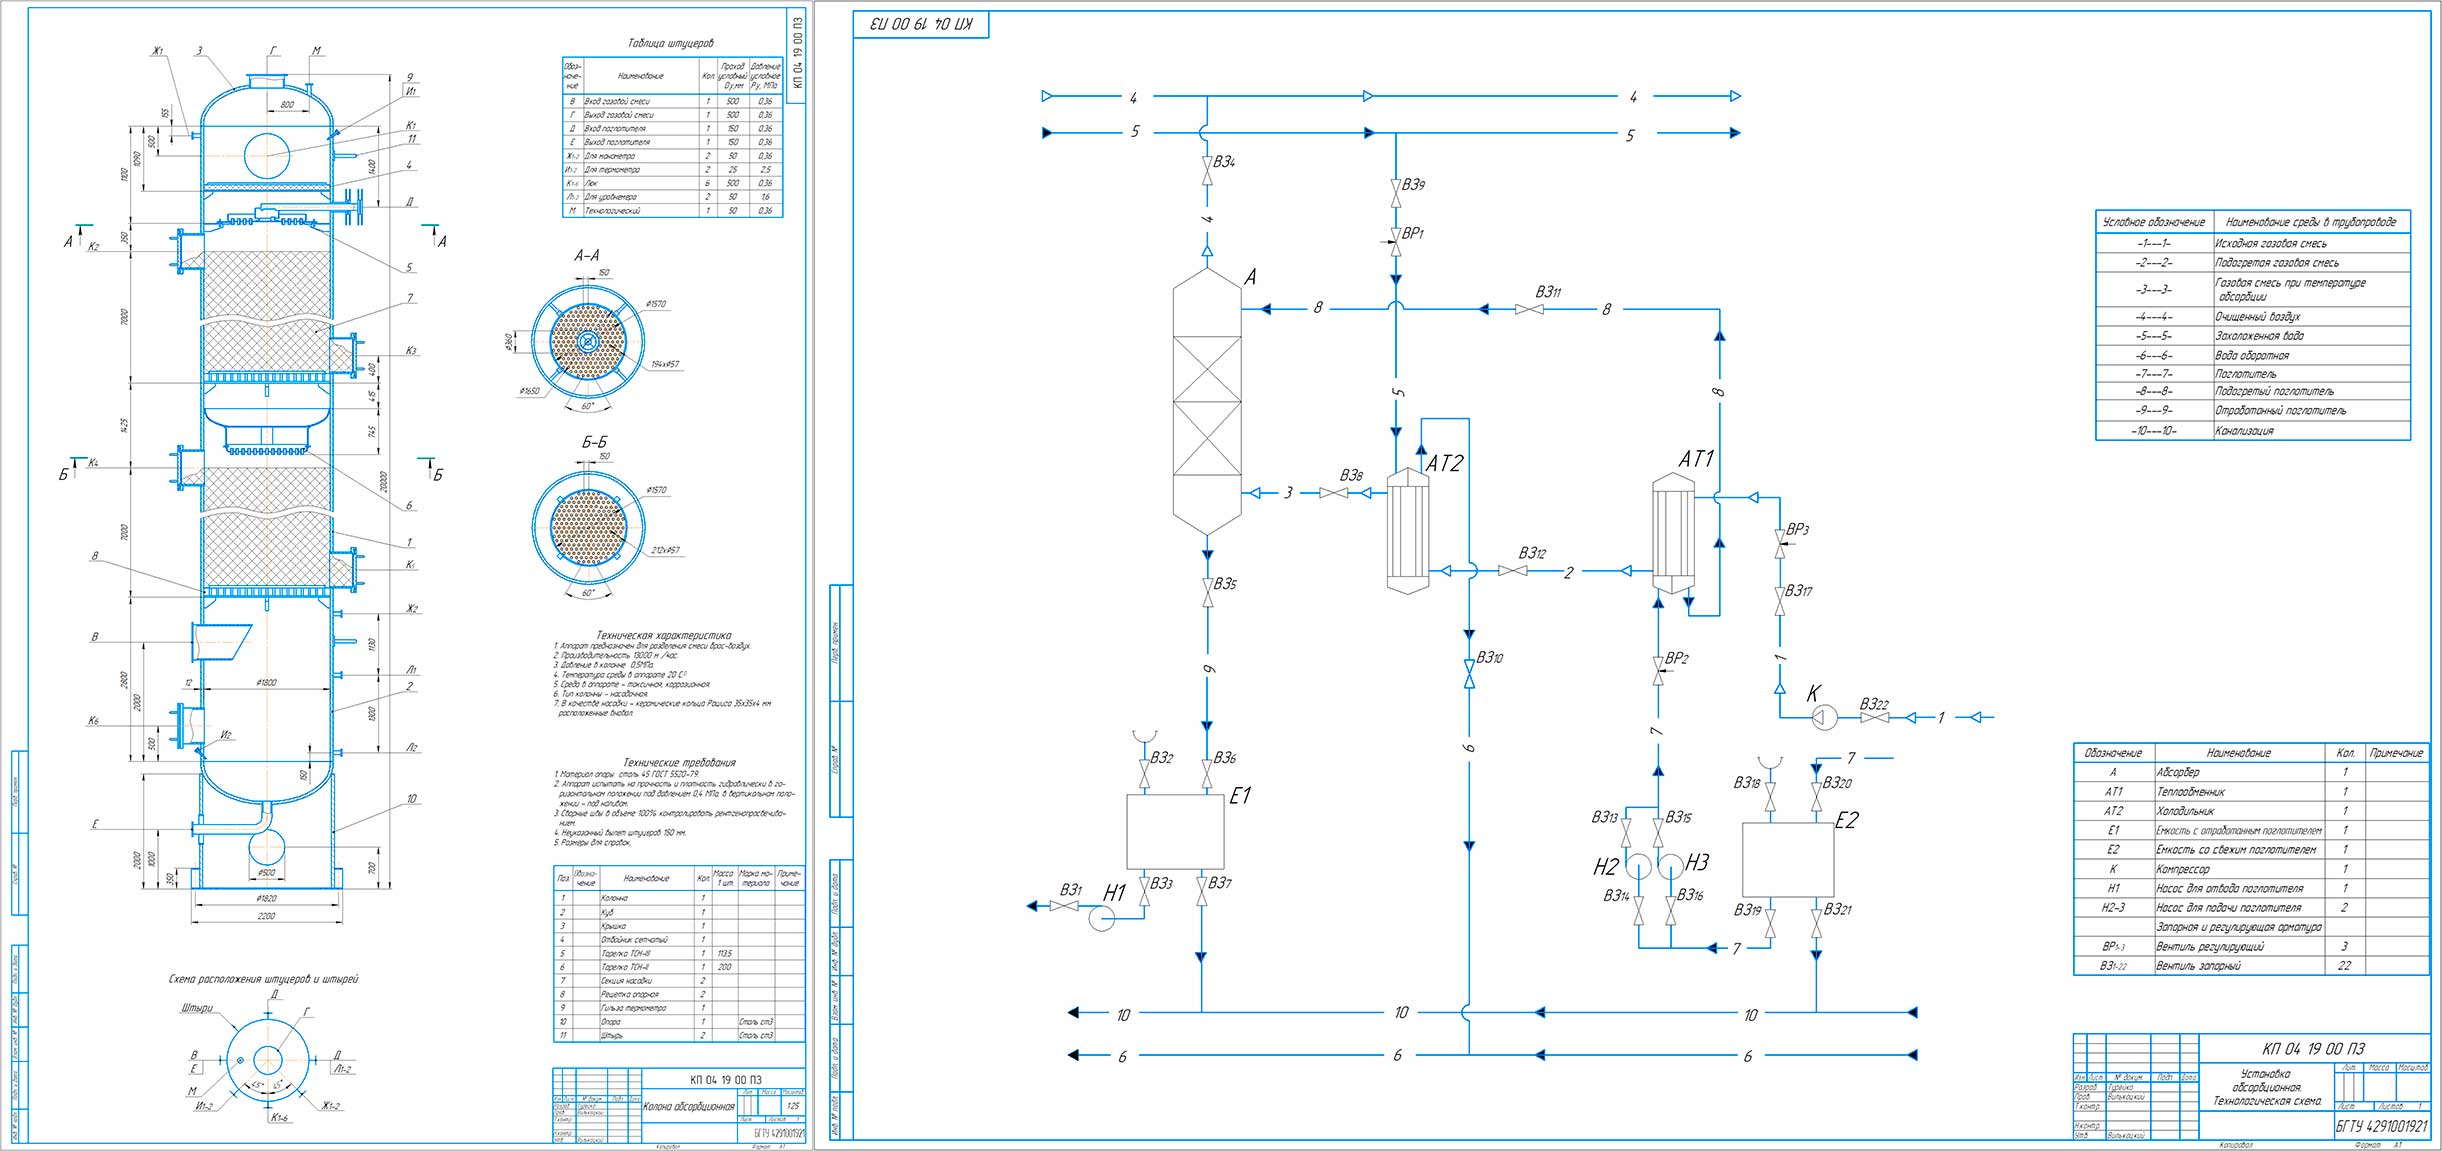The height and width of the screenshot is (1151, 2442).
Task: Click the tank Е1 rectangle
Action: pos(1175,832)
